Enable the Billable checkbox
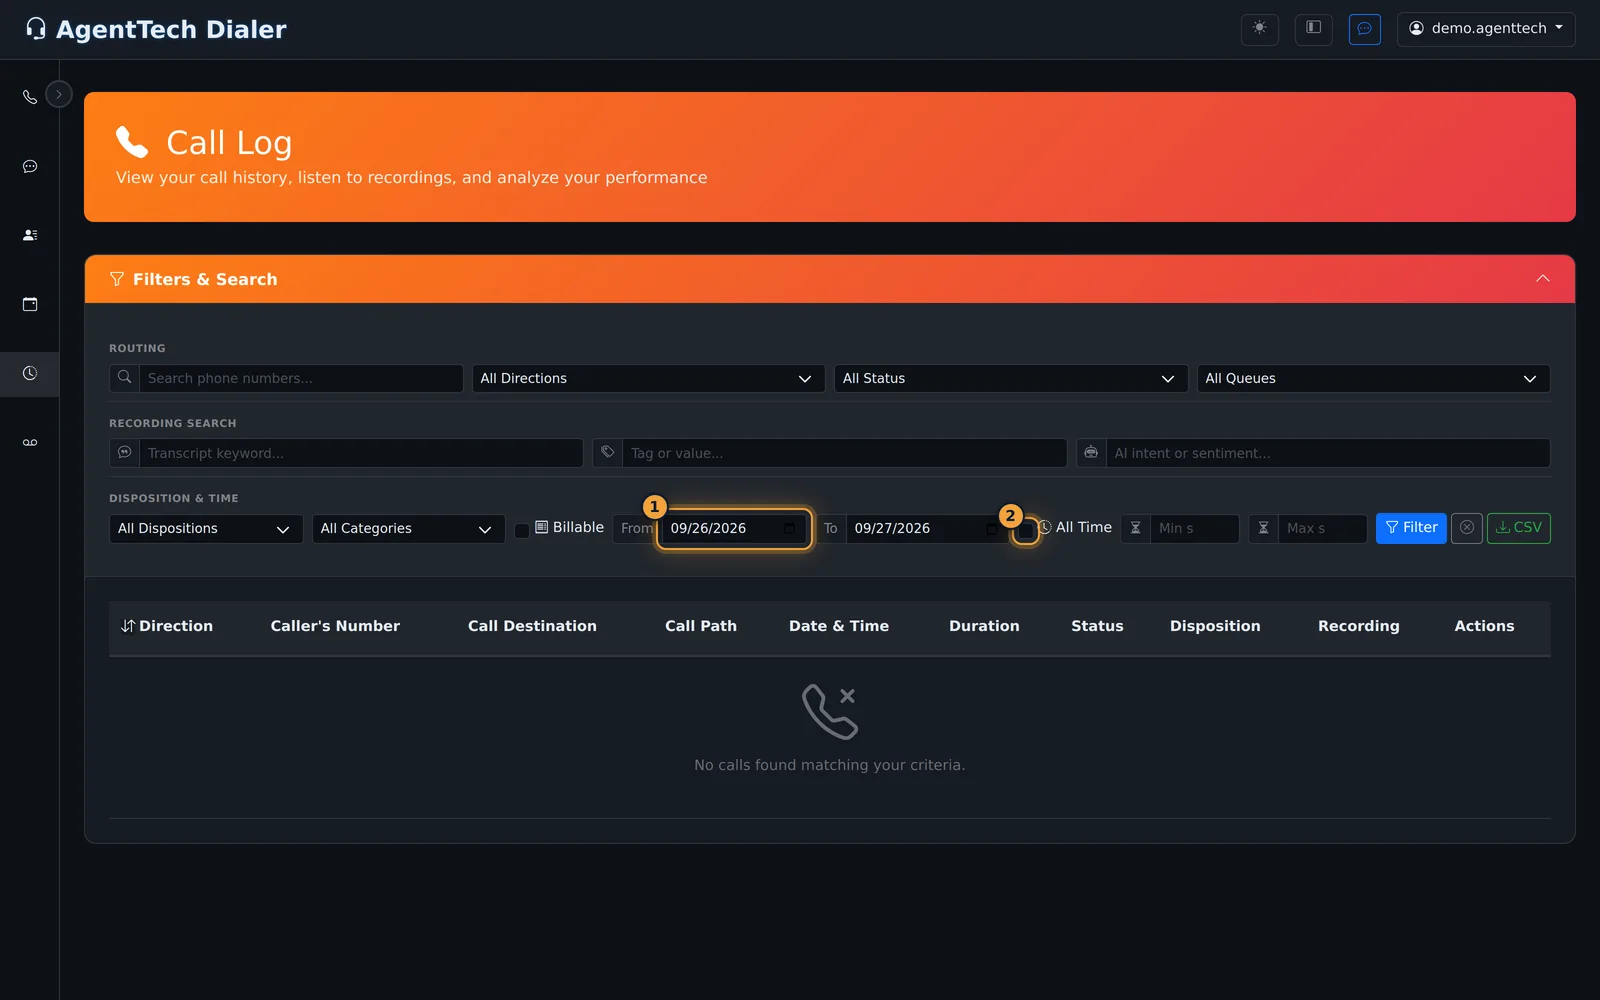Image resolution: width=1600 pixels, height=1000 pixels. pyautogui.click(x=522, y=531)
